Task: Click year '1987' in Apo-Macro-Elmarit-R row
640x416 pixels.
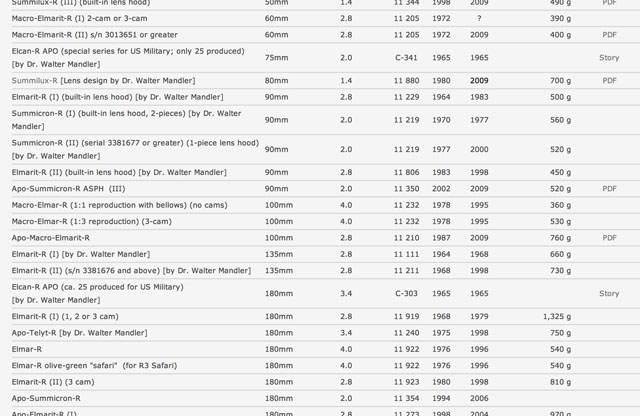Action: 441,238
